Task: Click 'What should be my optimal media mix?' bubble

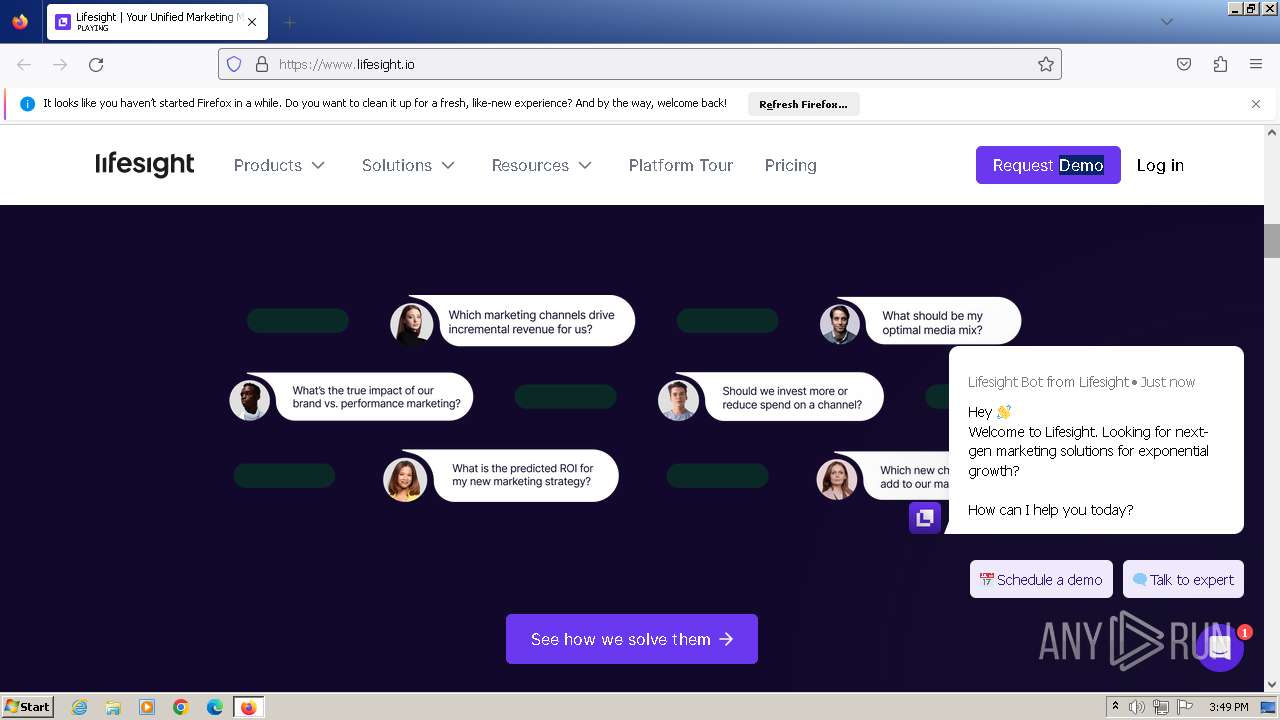Action: pos(944,322)
